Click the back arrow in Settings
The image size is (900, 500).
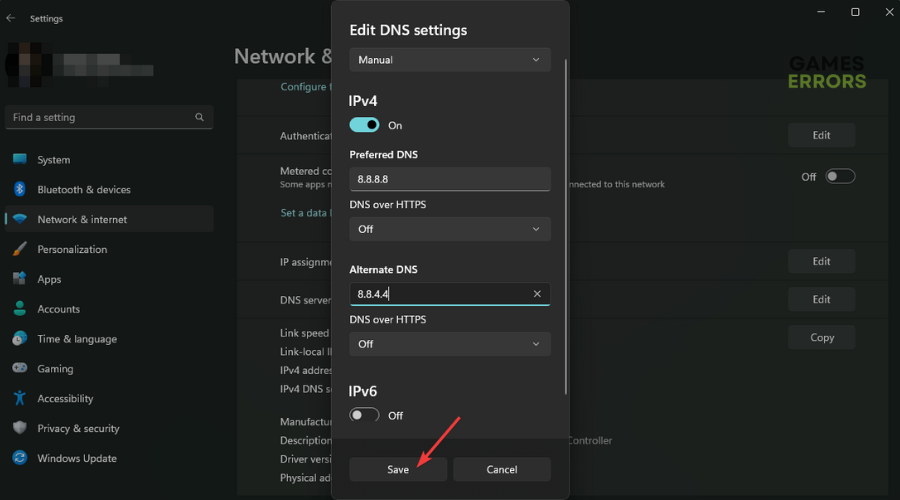coord(10,18)
